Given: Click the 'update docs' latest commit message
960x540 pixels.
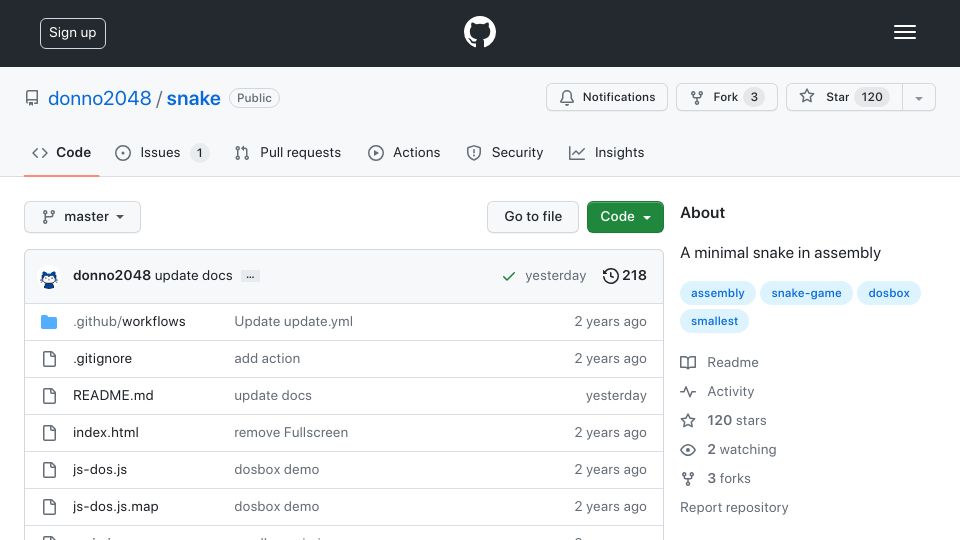Looking at the screenshot, I should [193, 276].
